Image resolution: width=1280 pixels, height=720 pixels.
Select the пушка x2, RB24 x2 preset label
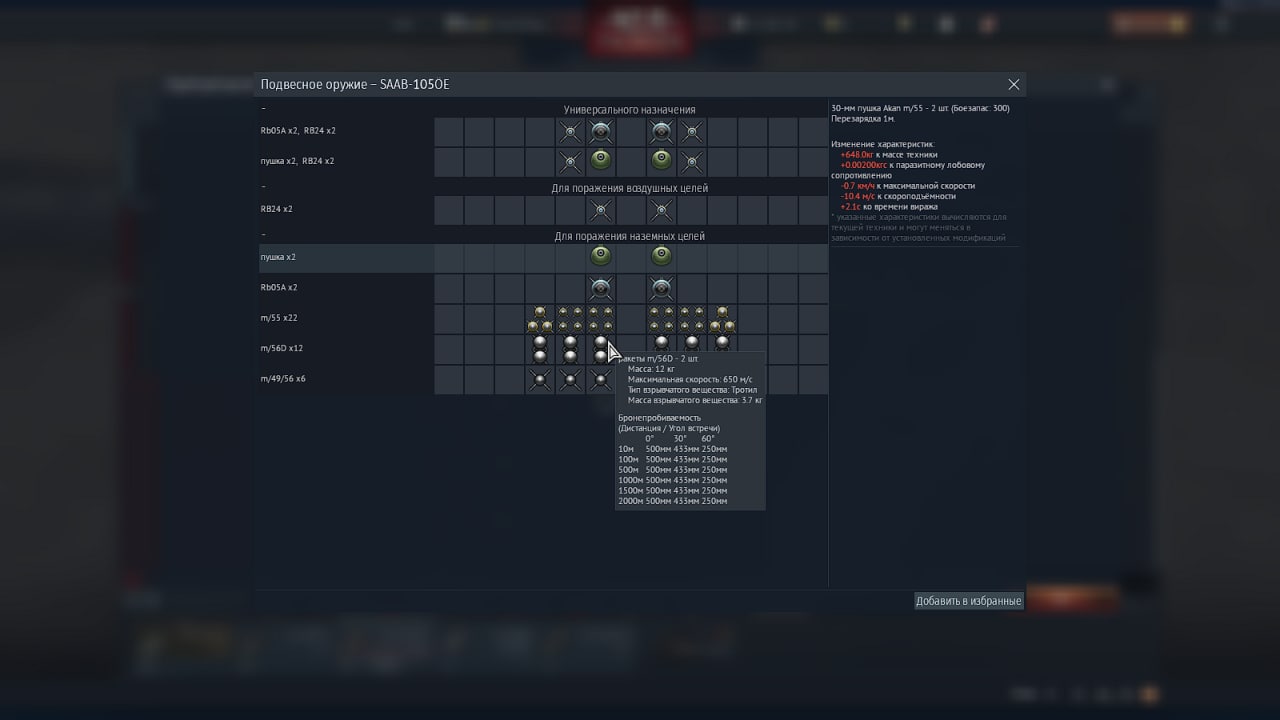tap(297, 161)
